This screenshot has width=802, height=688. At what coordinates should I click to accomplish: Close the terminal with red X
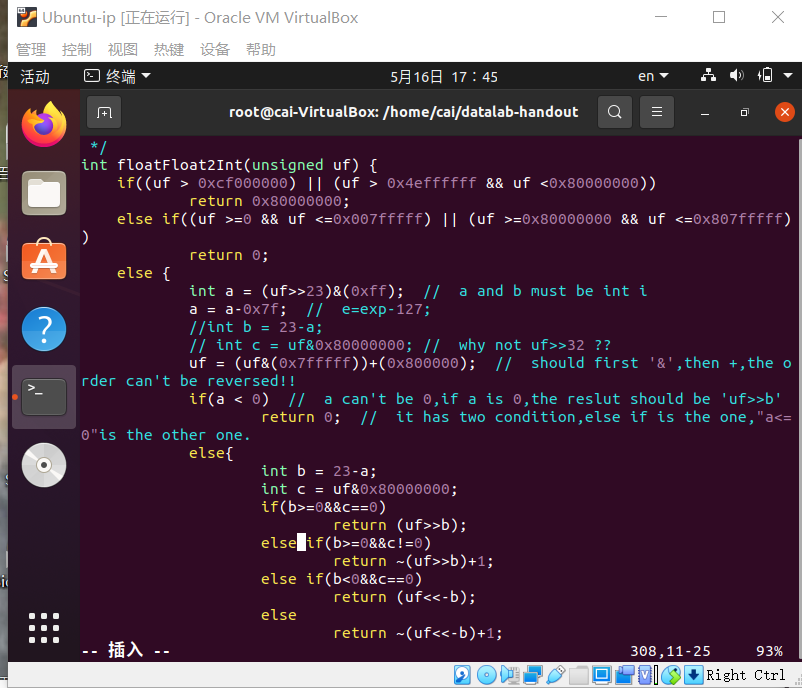785,112
